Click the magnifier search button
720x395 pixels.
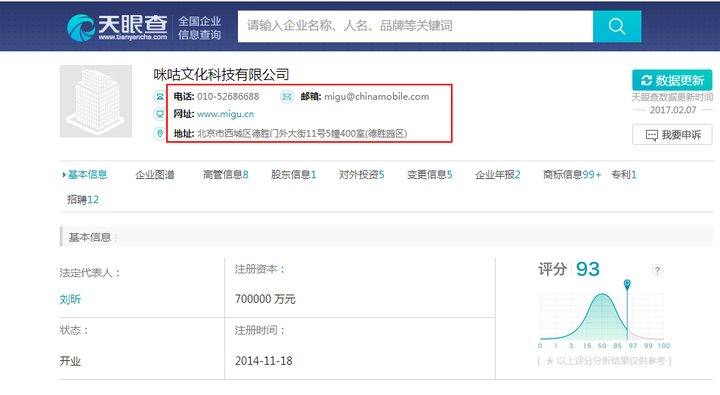click(617, 26)
